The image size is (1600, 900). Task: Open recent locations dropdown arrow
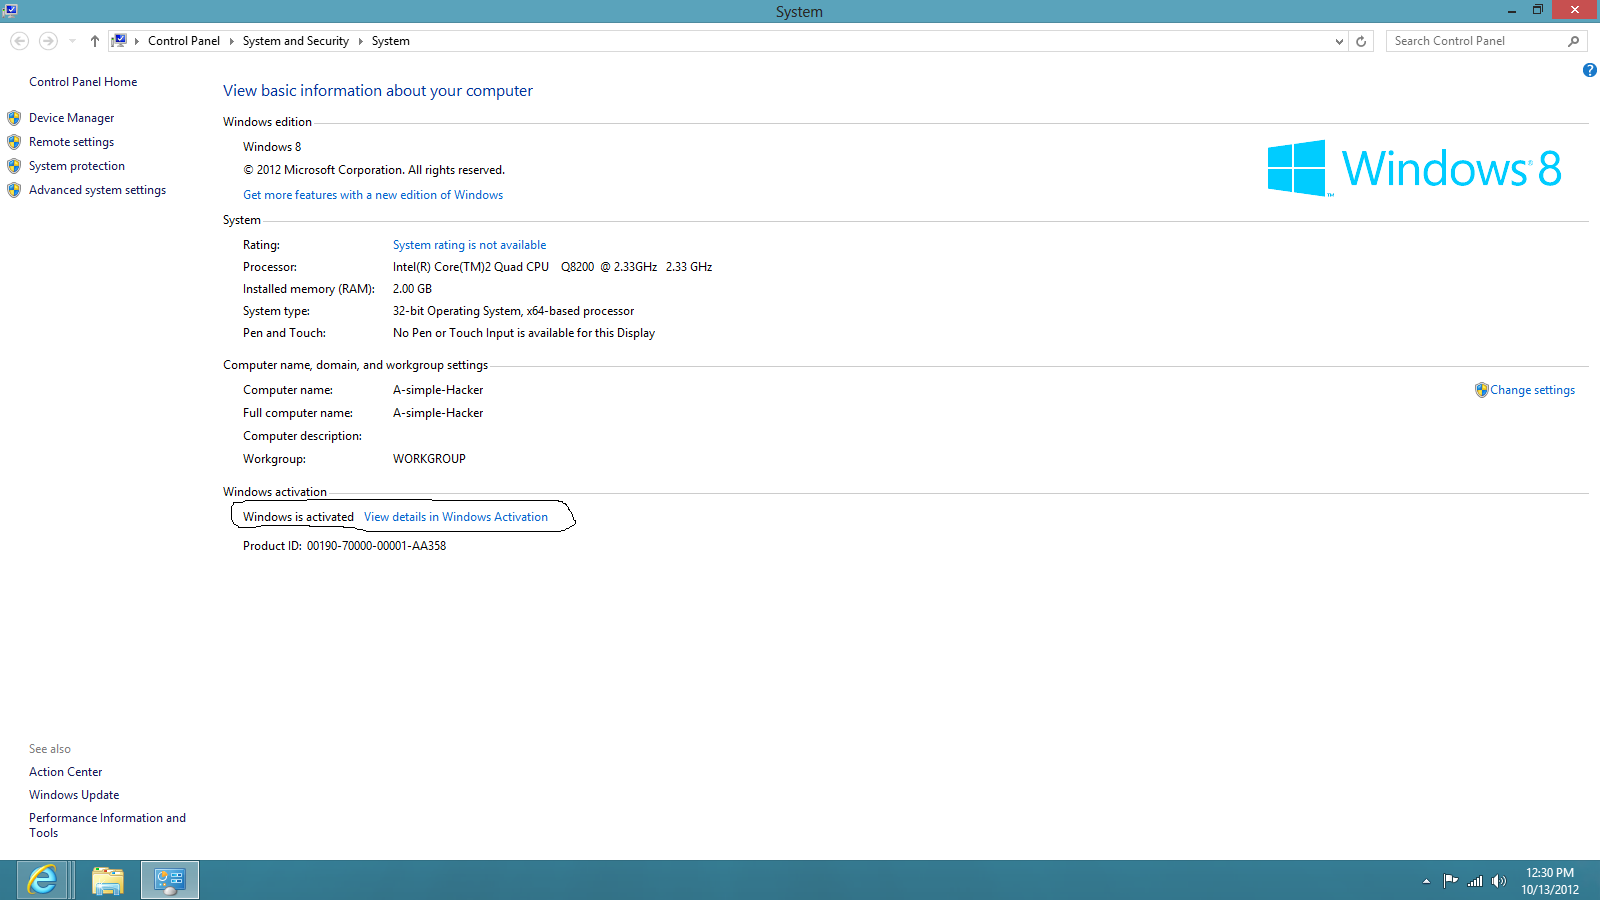pyautogui.click(x=72, y=41)
